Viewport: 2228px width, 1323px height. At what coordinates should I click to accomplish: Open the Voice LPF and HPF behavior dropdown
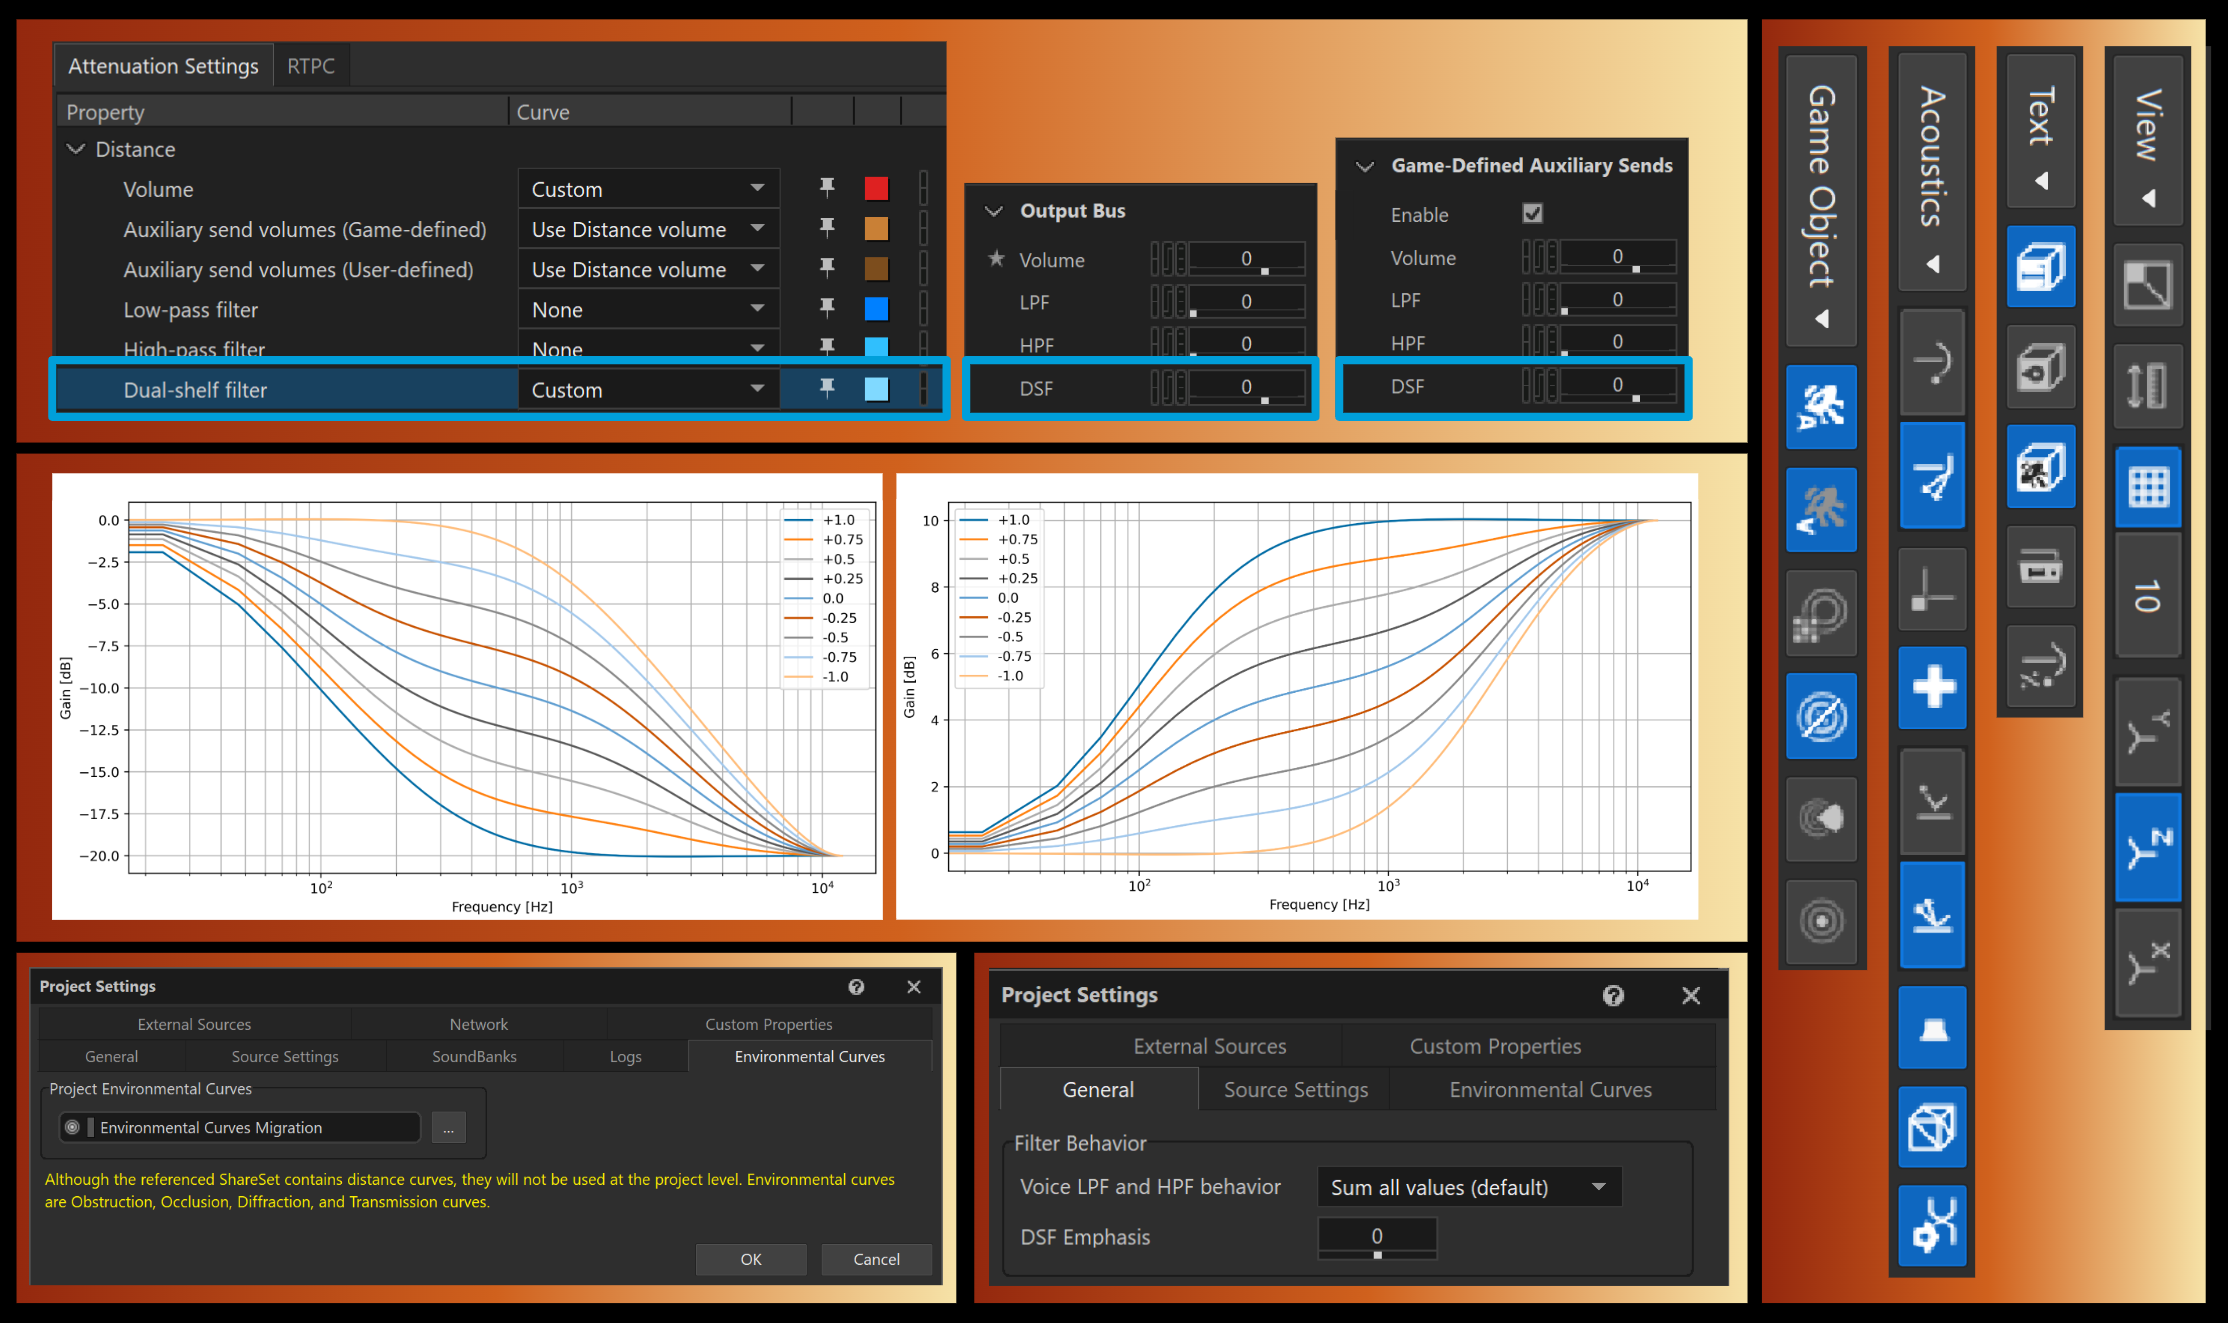pos(1468,1186)
